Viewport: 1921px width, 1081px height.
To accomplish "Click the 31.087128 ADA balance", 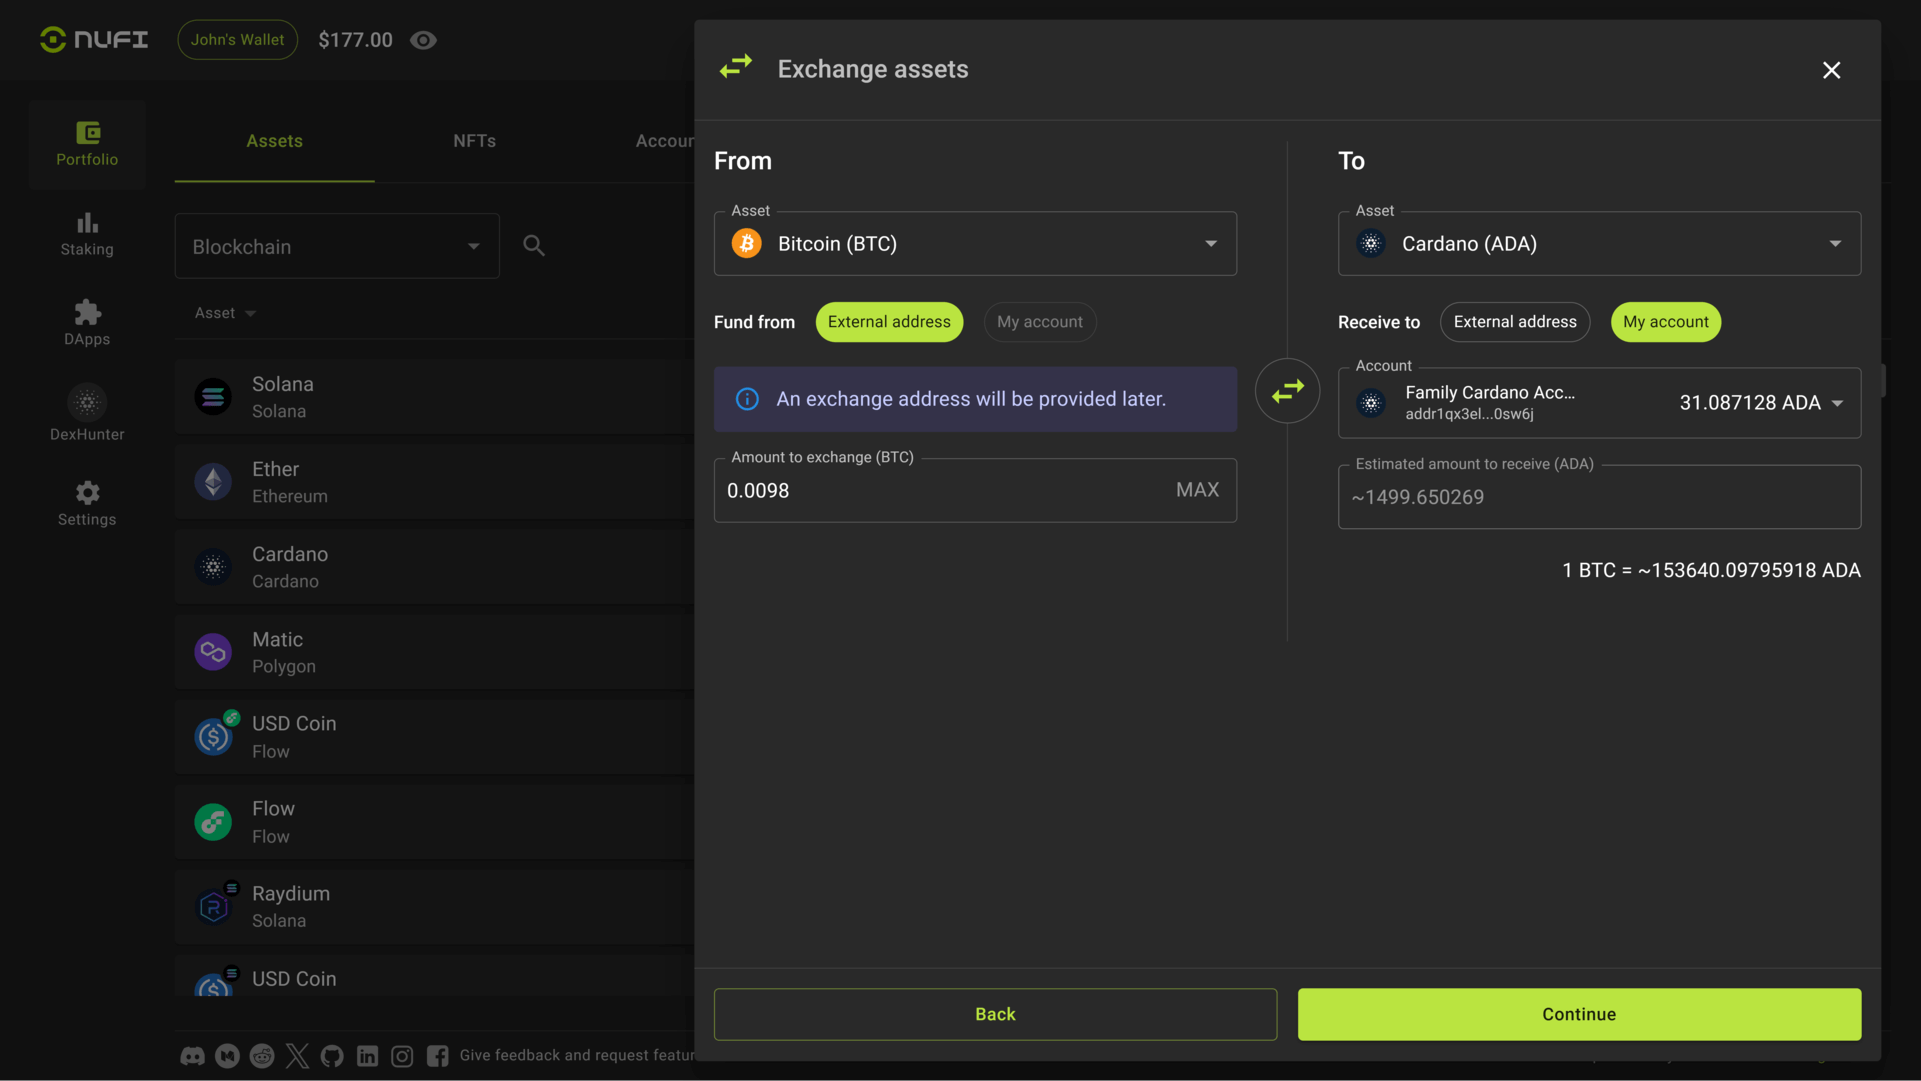I will (1749, 403).
